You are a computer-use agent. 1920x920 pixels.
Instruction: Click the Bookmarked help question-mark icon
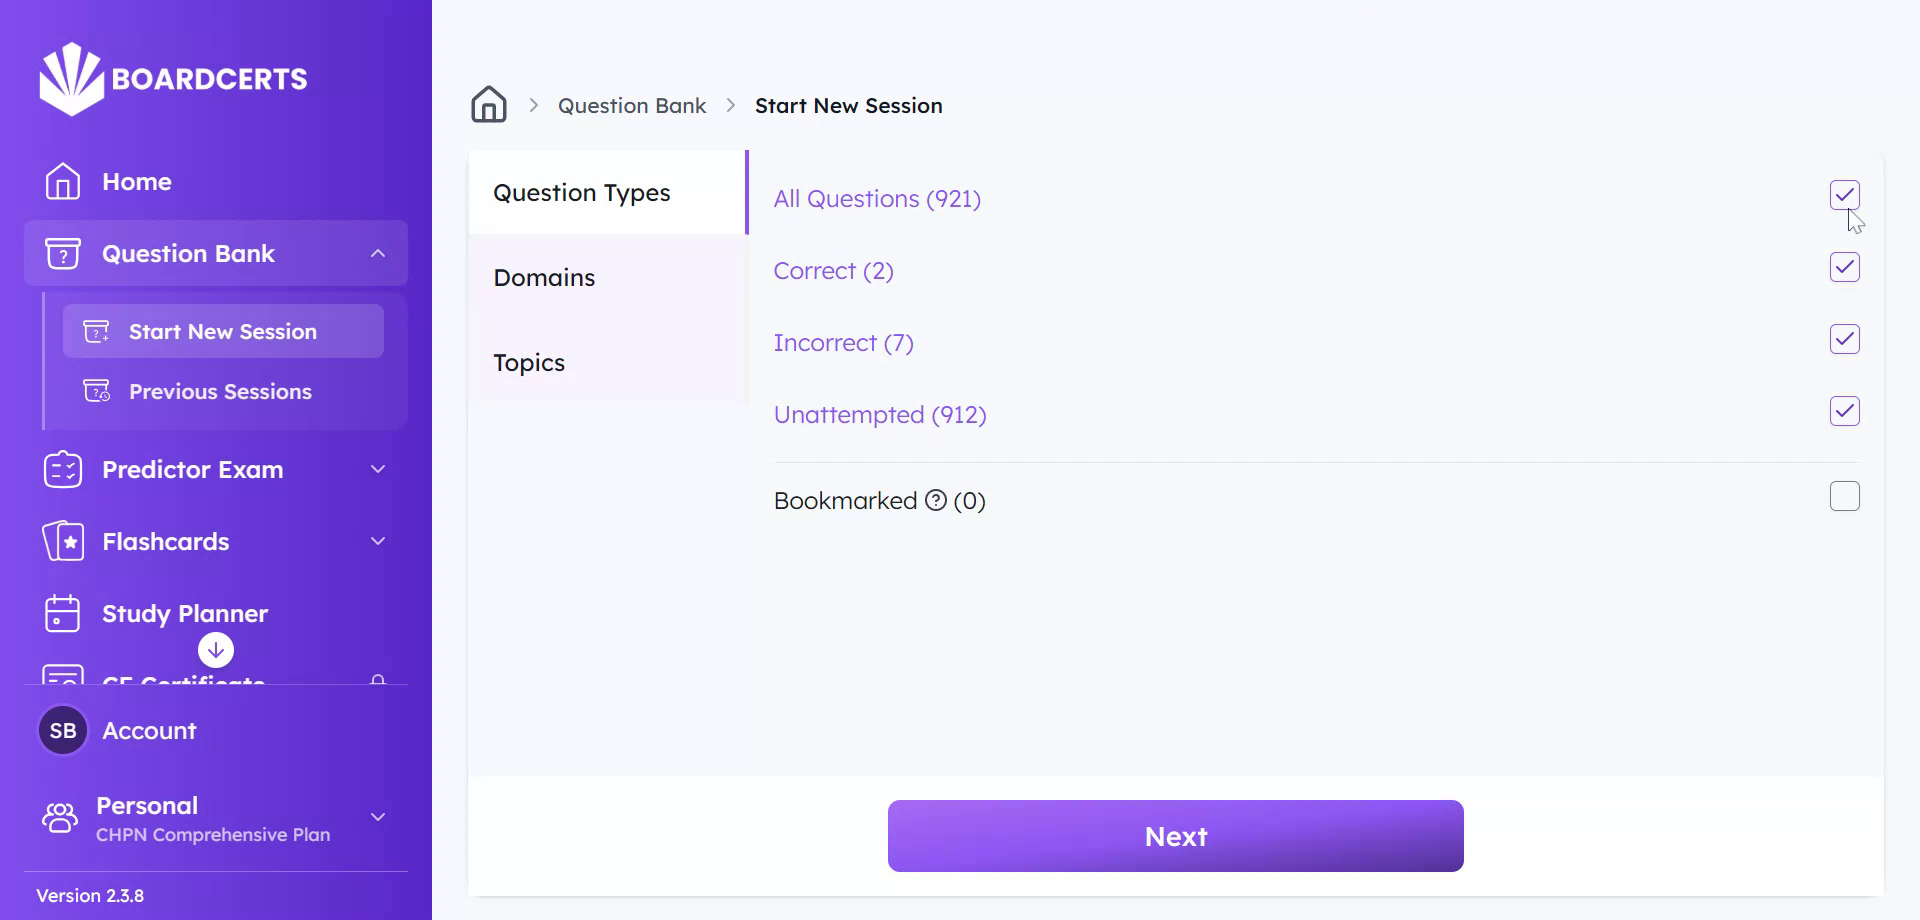pyautogui.click(x=936, y=500)
